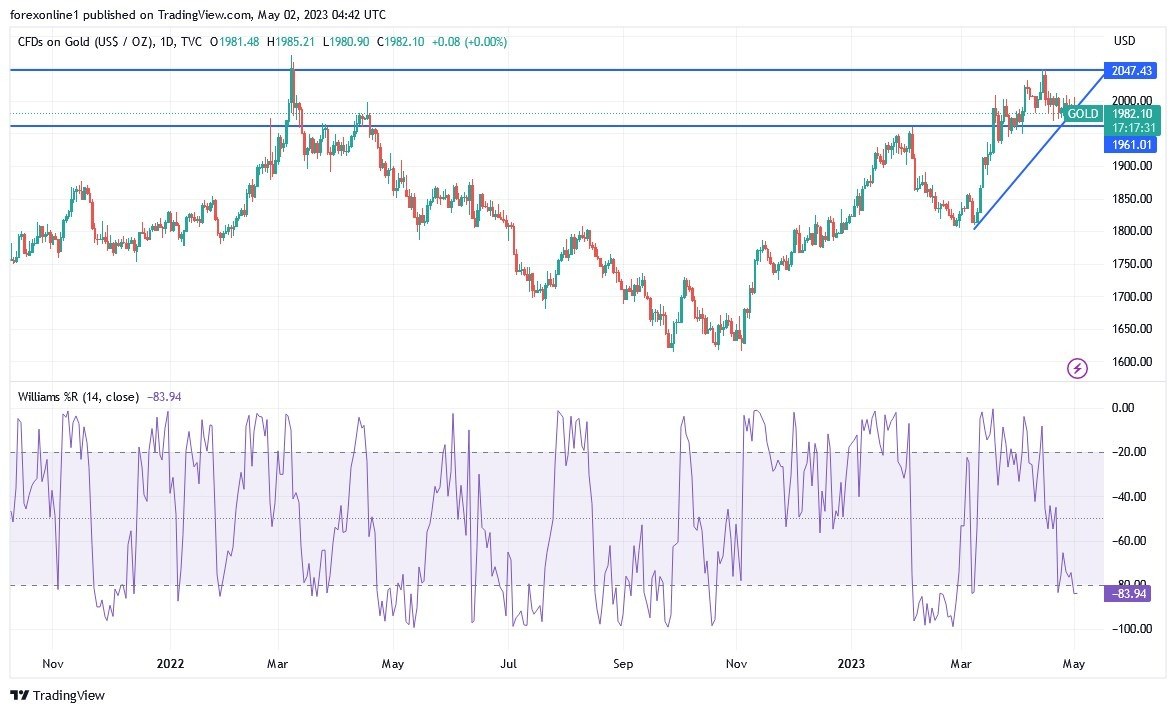Click the USD currency label above price scale
This screenshot has width=1176, height=713.
tap(1124, 41)
